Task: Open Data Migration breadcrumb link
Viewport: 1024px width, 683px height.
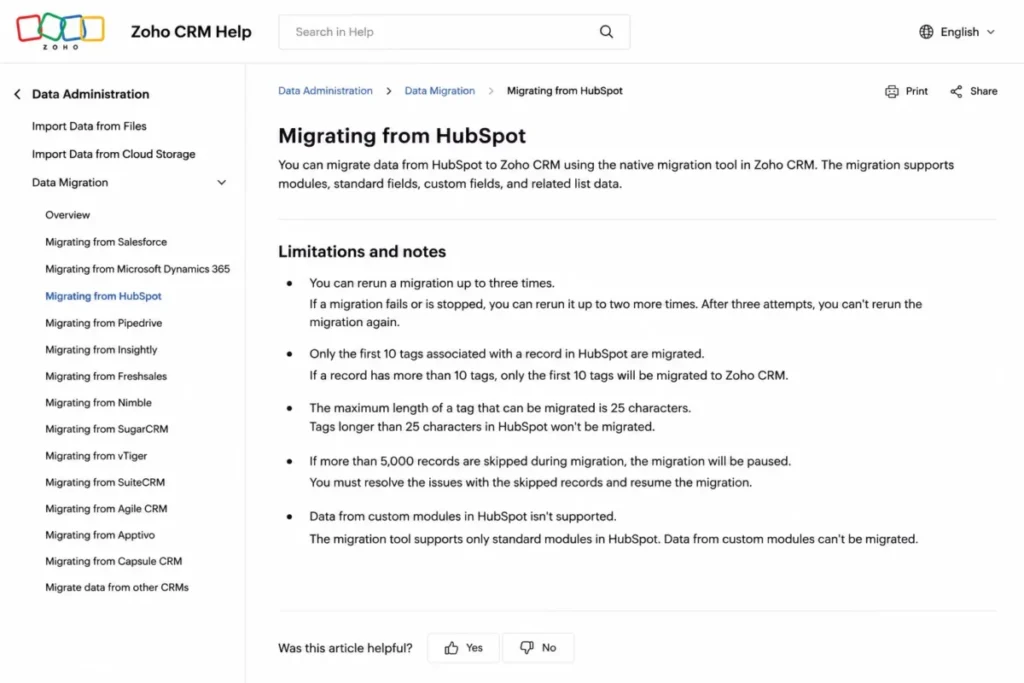Action: (x=440, y=91)
